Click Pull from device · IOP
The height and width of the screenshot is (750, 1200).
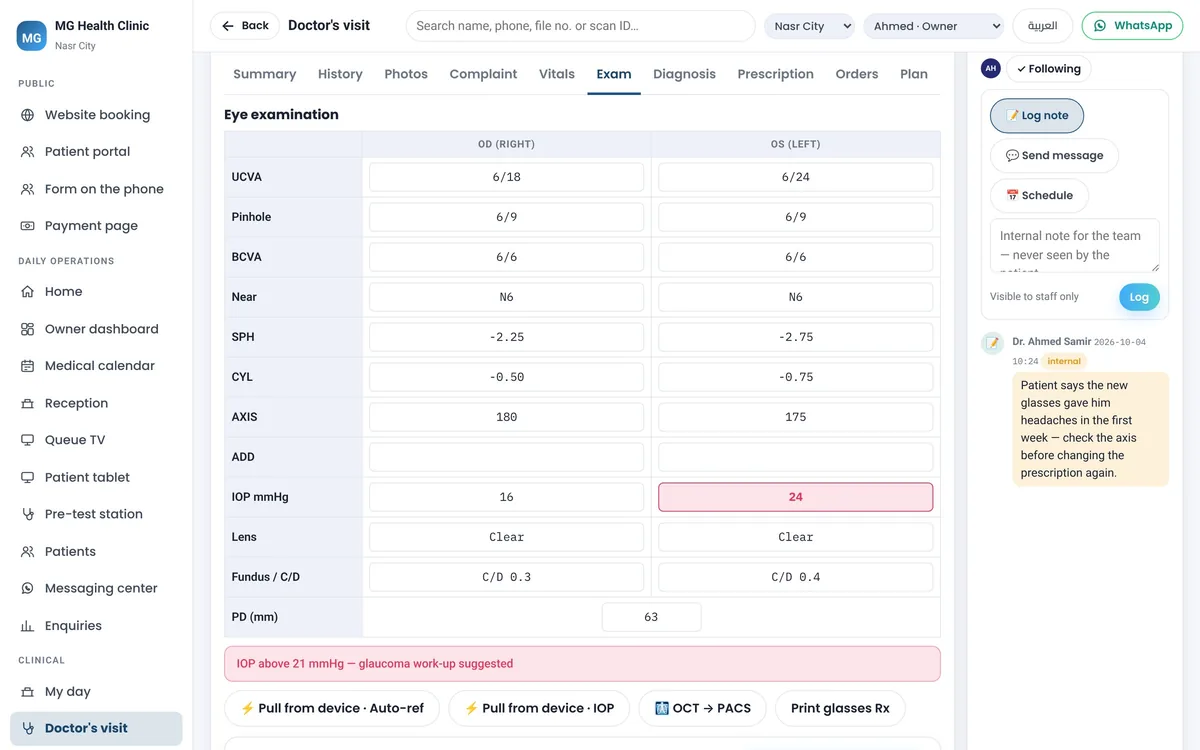tap(538, 708)
